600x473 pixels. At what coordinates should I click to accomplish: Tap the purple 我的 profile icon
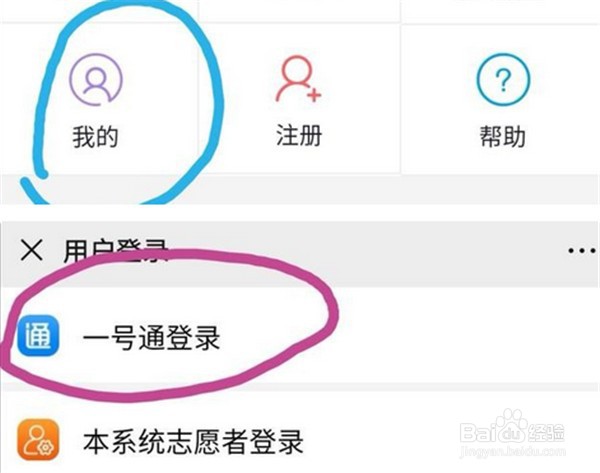(x=96, y=80)
